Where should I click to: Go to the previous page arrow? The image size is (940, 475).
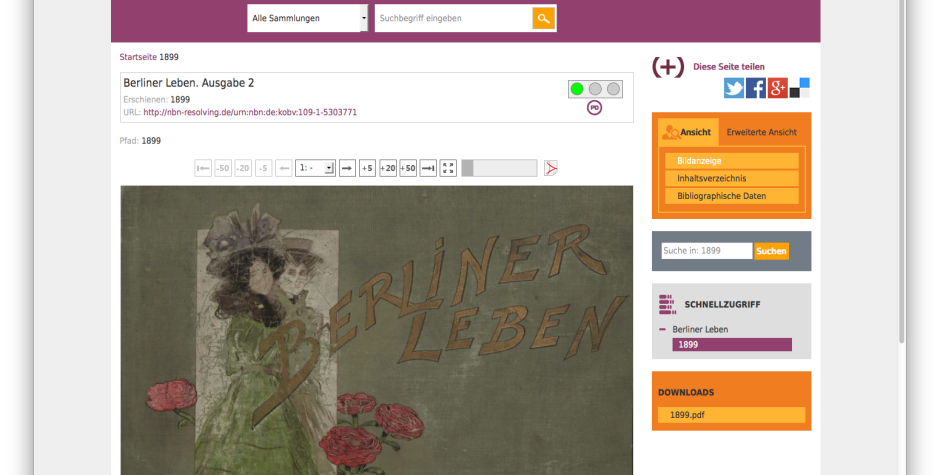[x=284, y=169]
